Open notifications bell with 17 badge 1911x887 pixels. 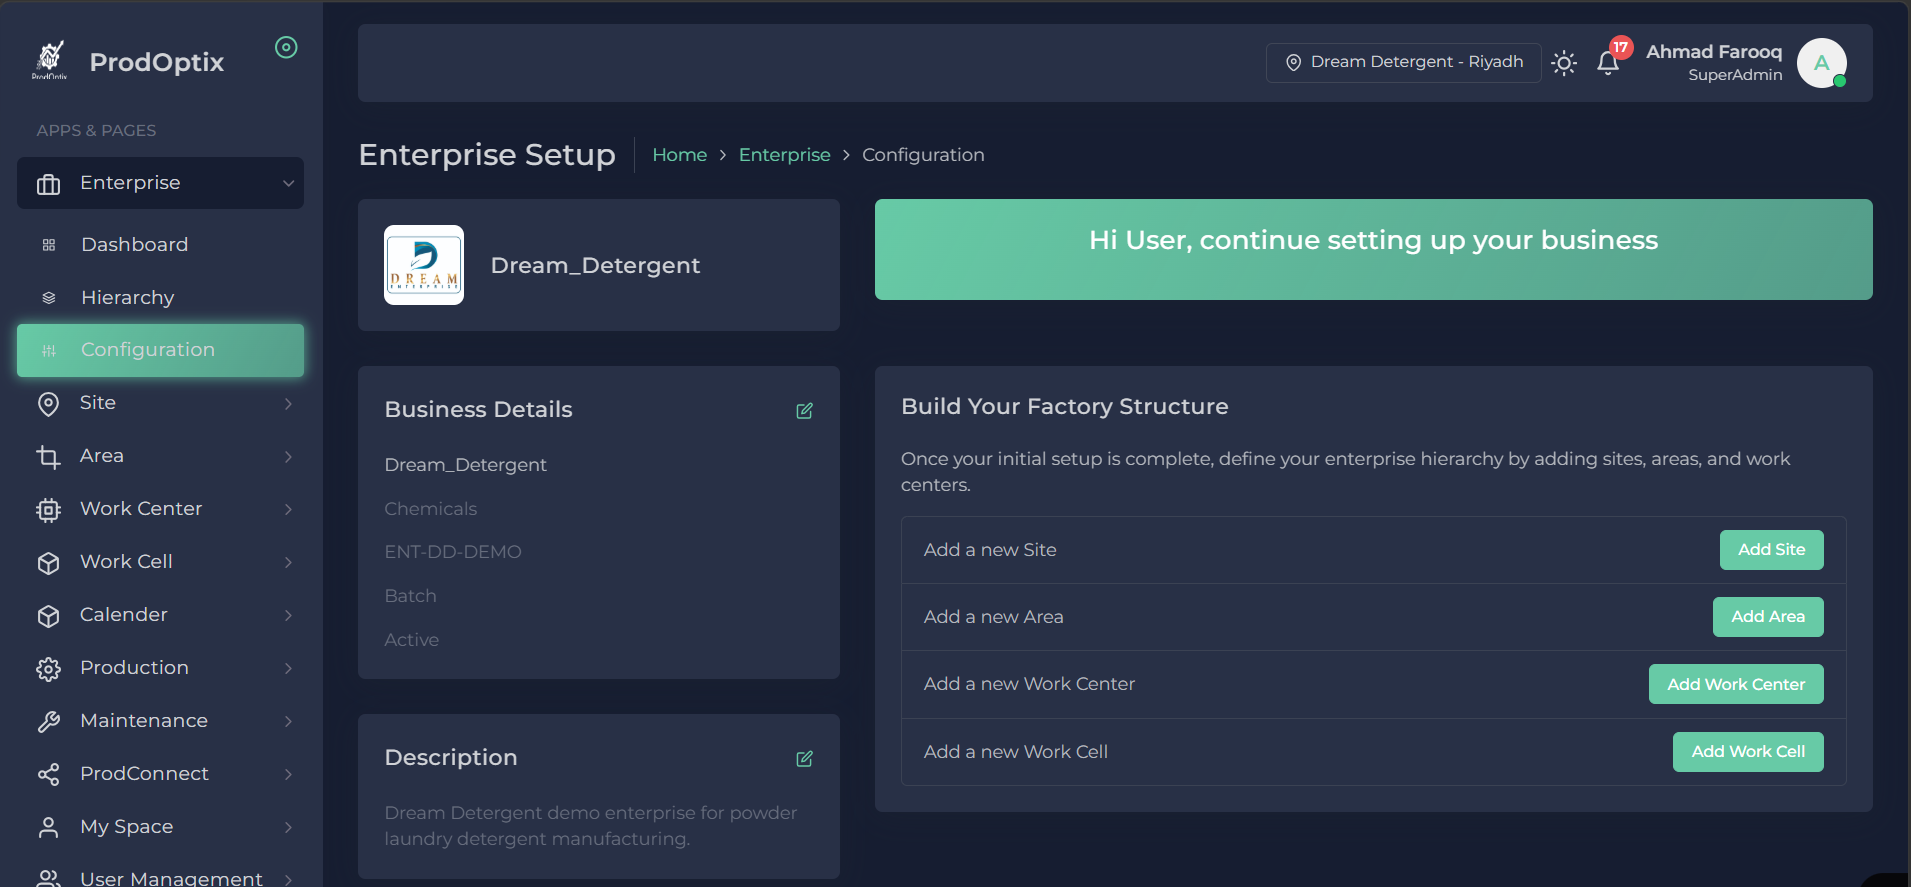pyautogui.click(x=1608, y=63)
